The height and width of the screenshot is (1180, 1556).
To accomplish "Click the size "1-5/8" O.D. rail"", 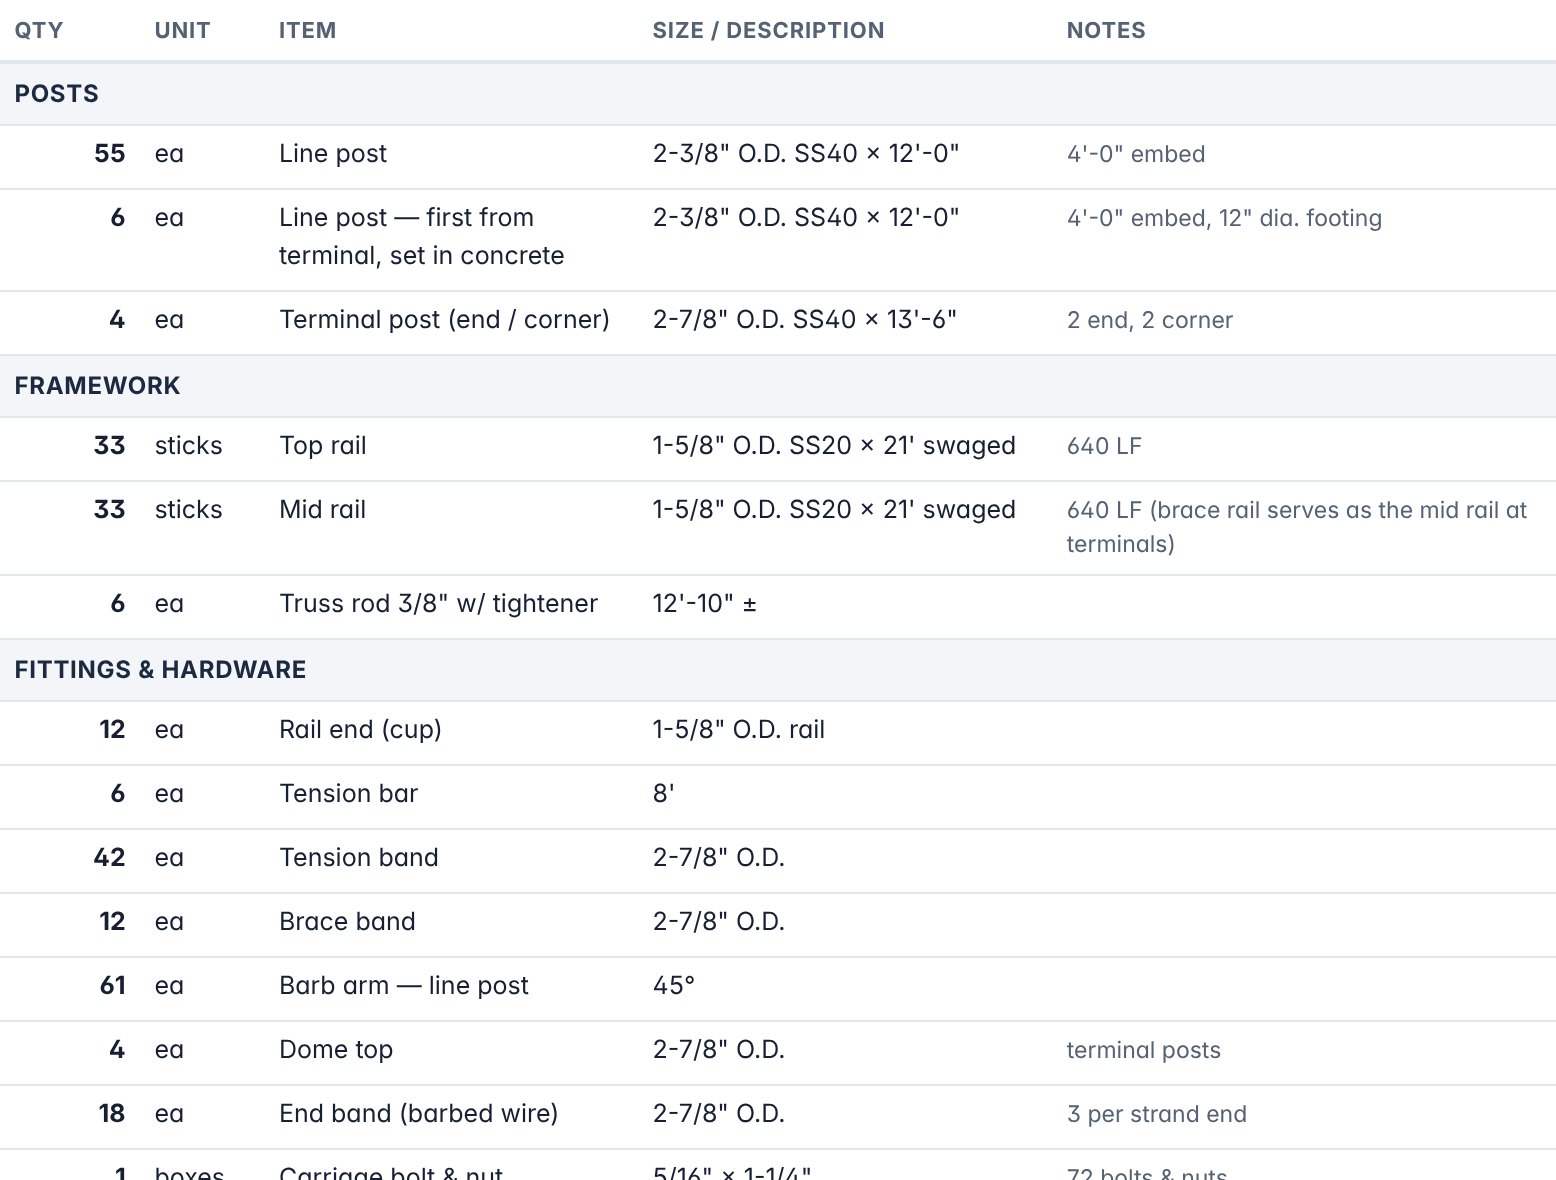I will coord(739,730).
